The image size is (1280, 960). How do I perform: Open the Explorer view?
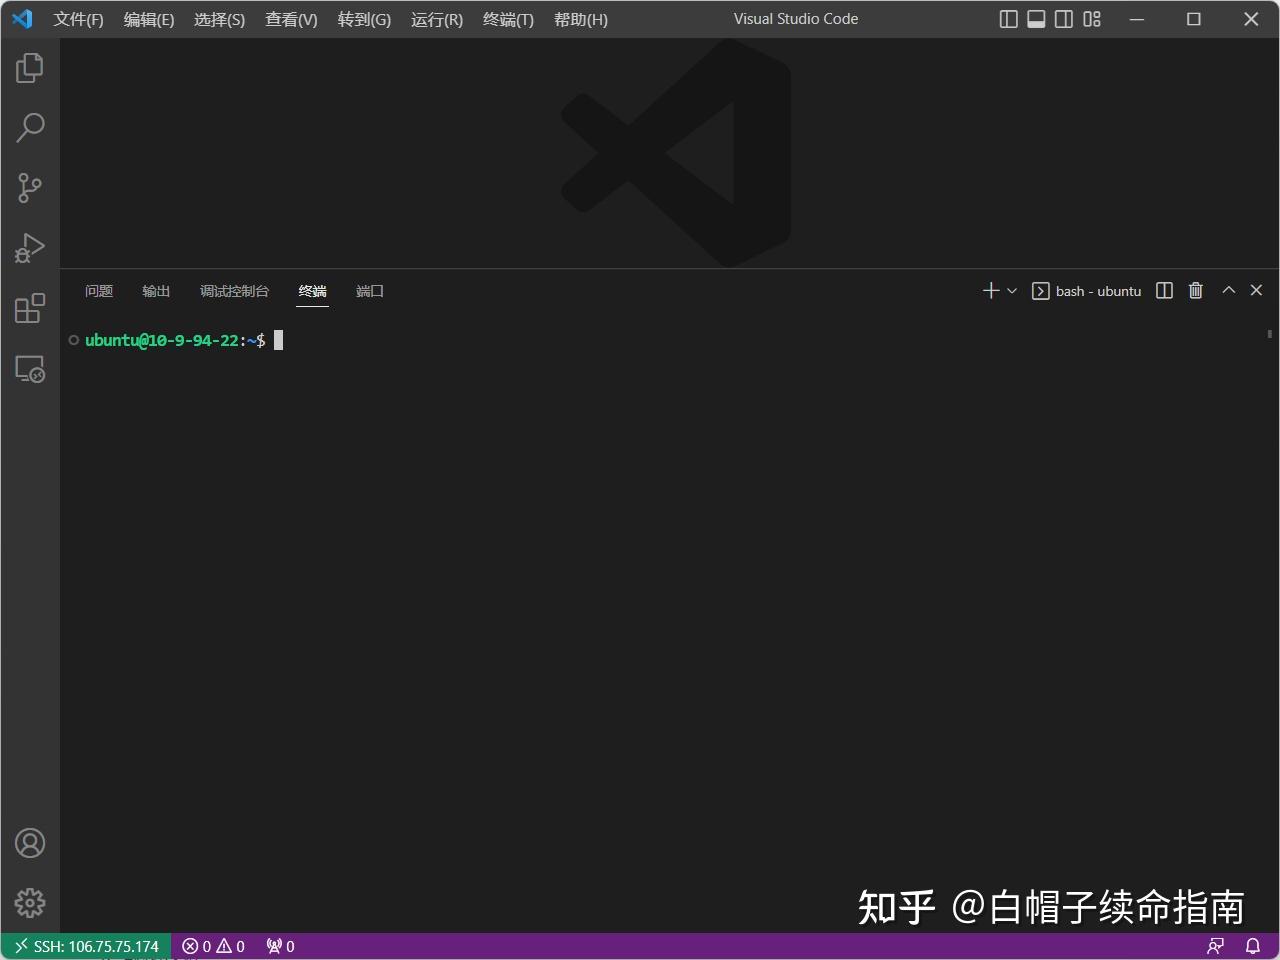29,67
